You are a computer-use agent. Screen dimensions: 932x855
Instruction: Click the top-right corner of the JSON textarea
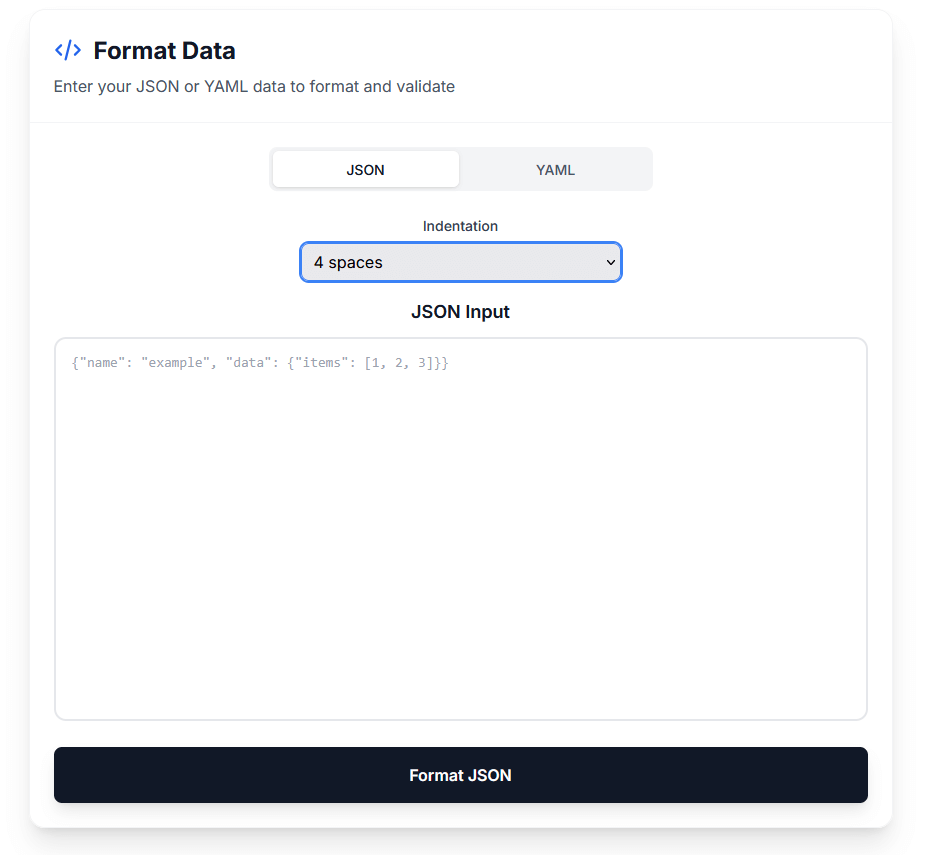(852, 352)
